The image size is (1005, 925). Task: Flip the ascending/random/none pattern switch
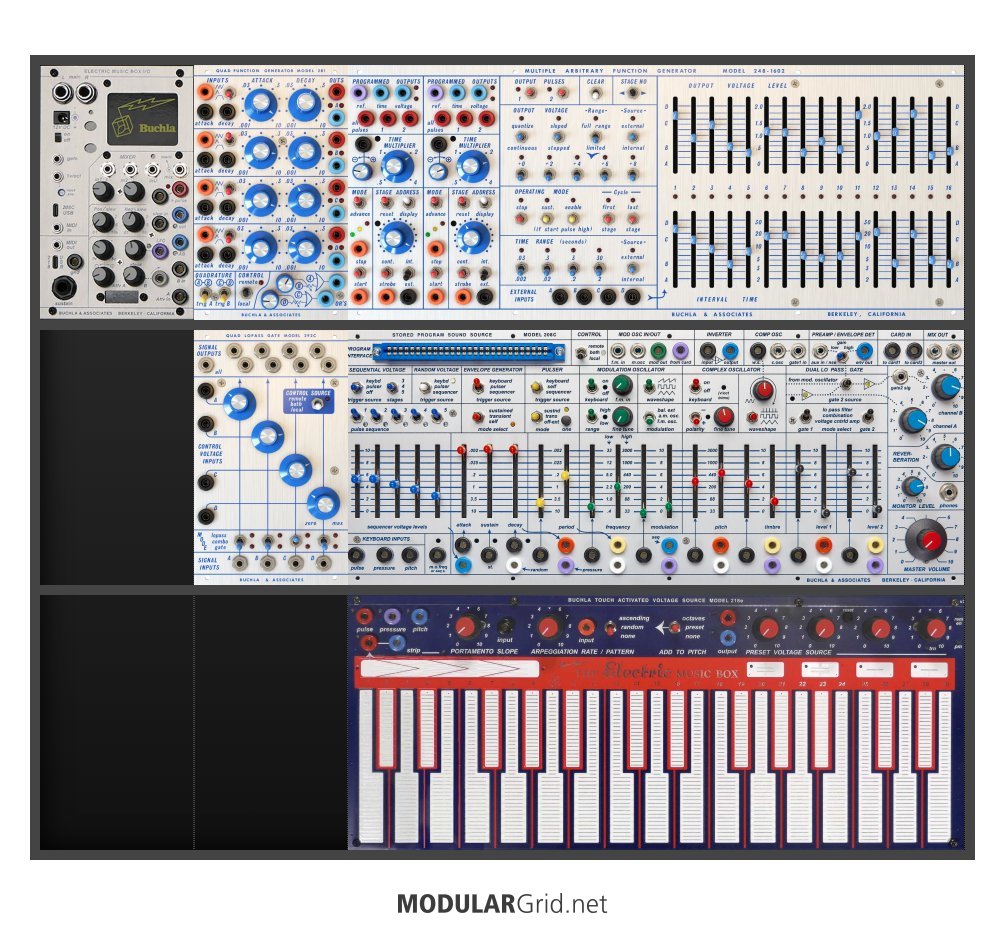(x=610, y=627)
